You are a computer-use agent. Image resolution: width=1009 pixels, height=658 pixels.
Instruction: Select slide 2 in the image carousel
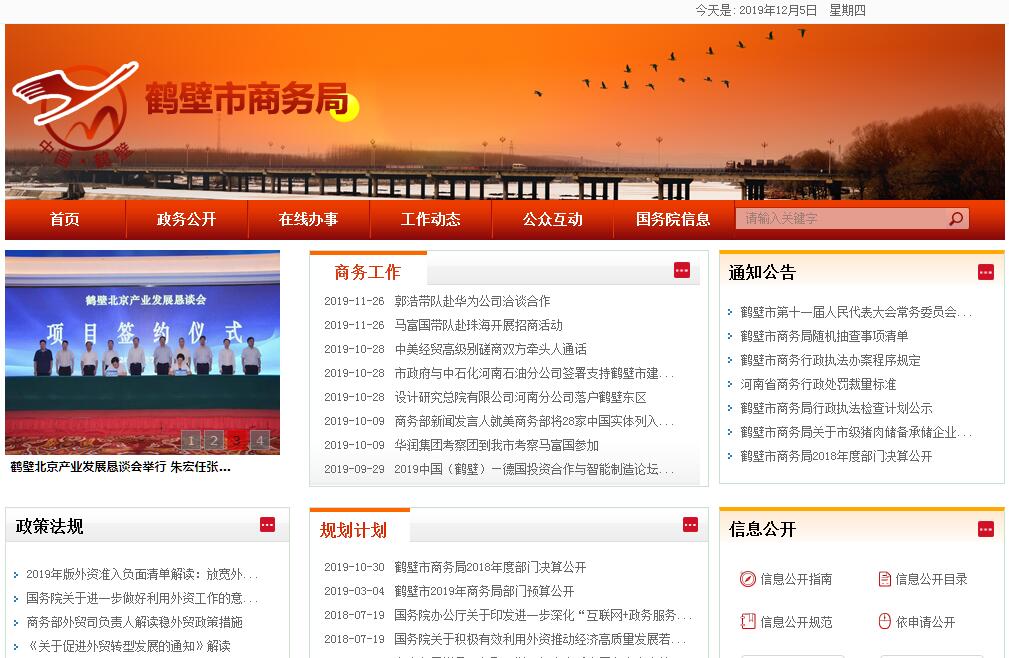pos(213,440)
